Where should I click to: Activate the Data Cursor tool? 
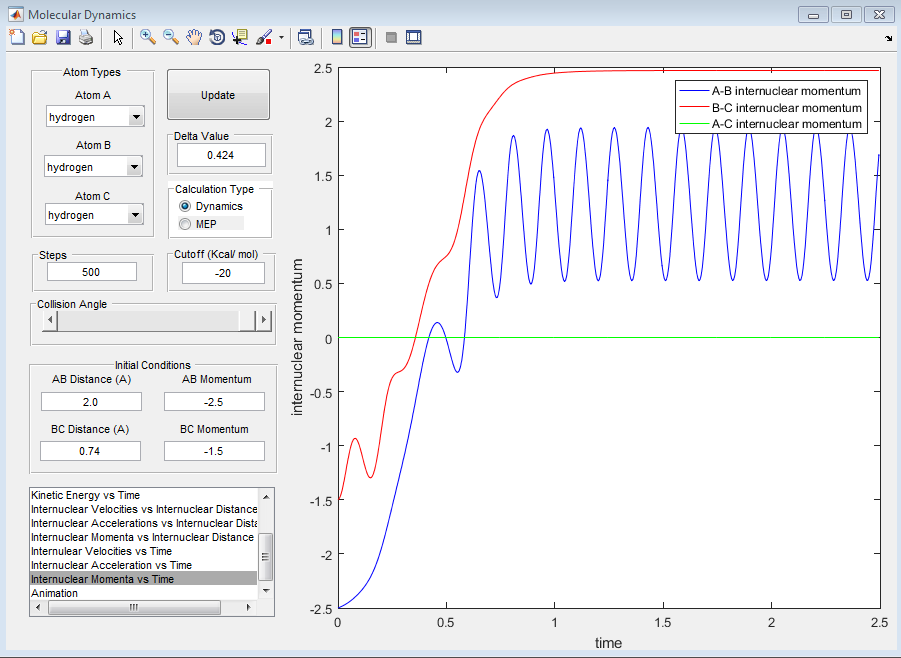tap(240, 37)
